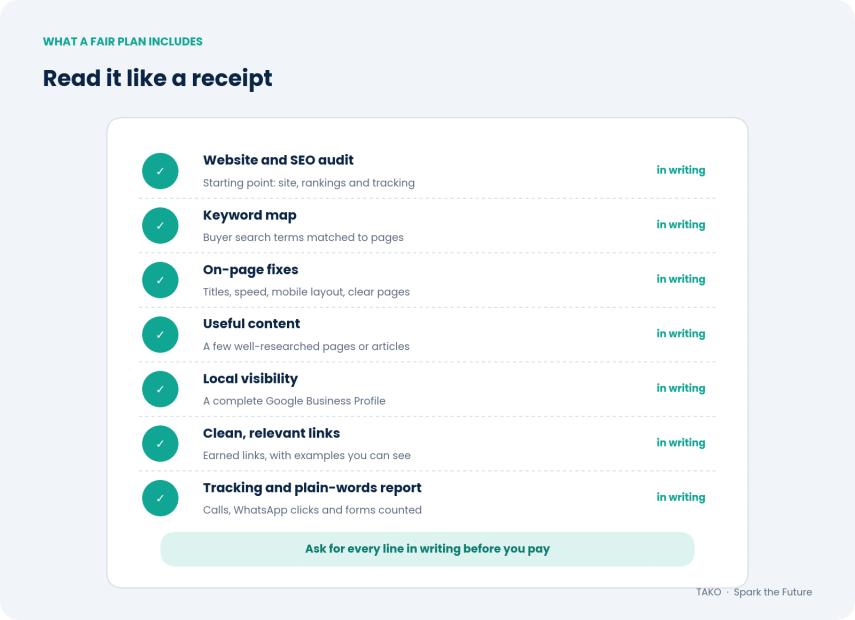The height and width of the screenshot is (620, 855).
Task: Click 'in writing' in the On-page fixes row
Action: click(681, 279)
